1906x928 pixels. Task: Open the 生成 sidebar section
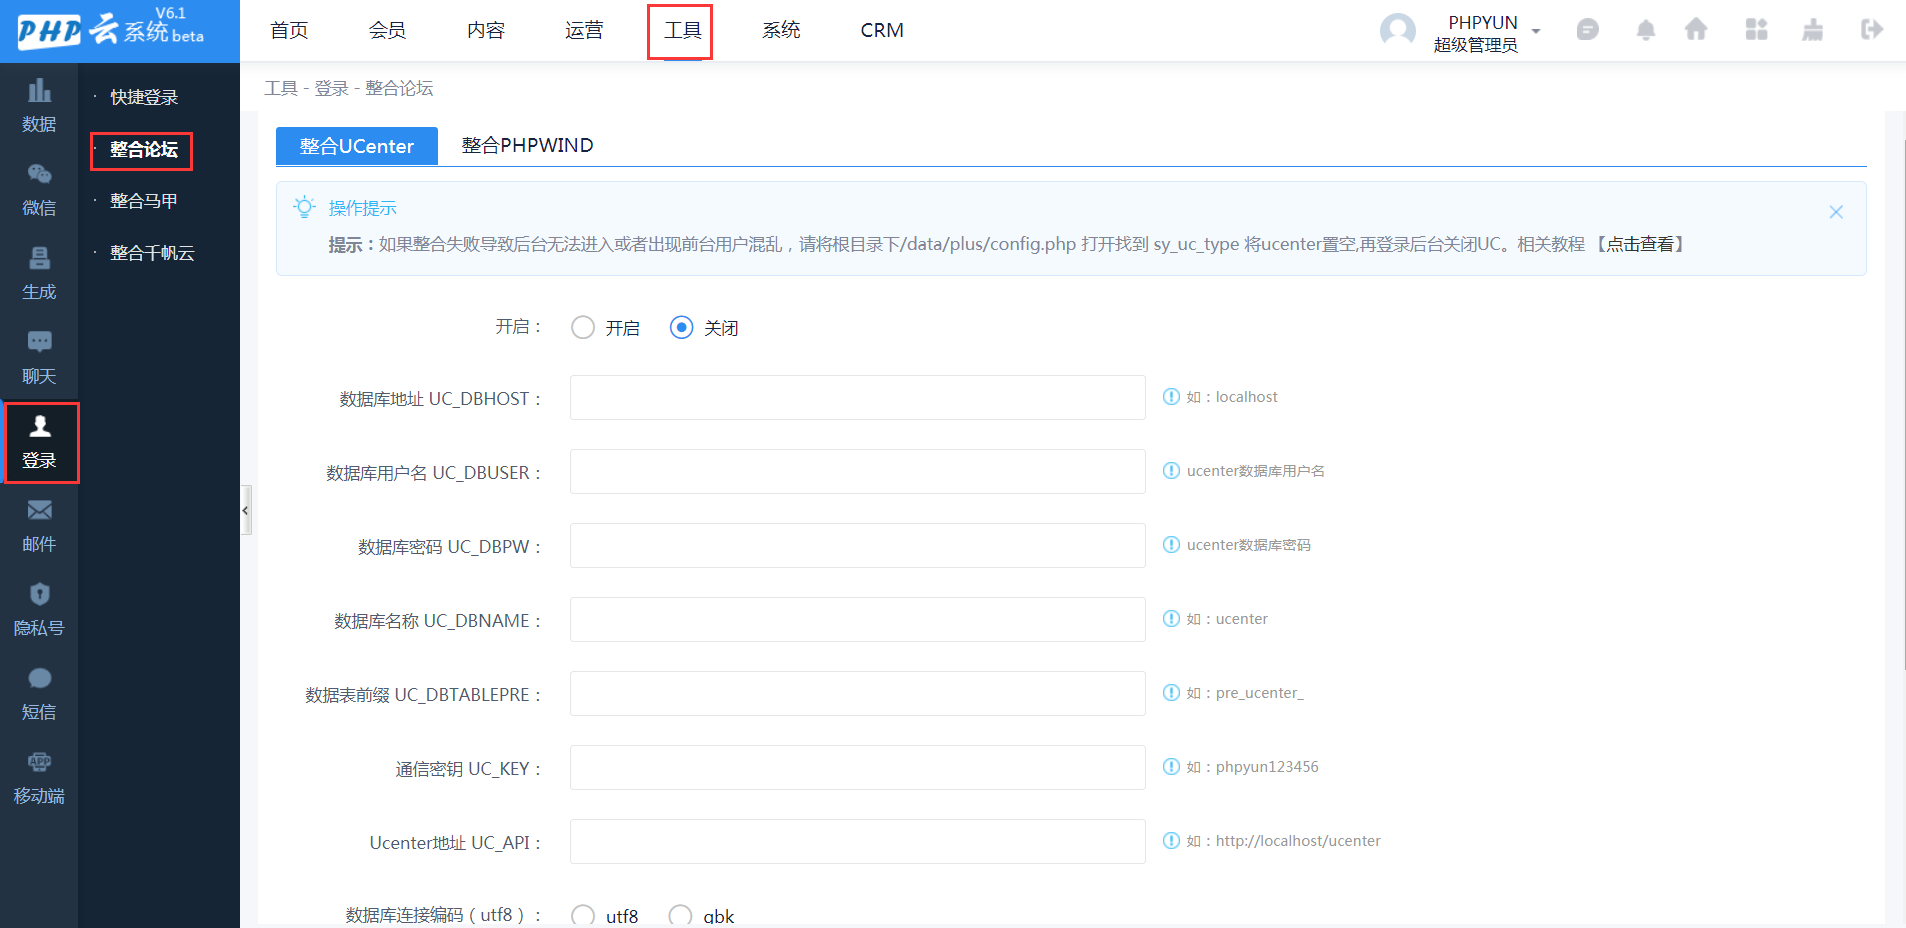point(39,274)
